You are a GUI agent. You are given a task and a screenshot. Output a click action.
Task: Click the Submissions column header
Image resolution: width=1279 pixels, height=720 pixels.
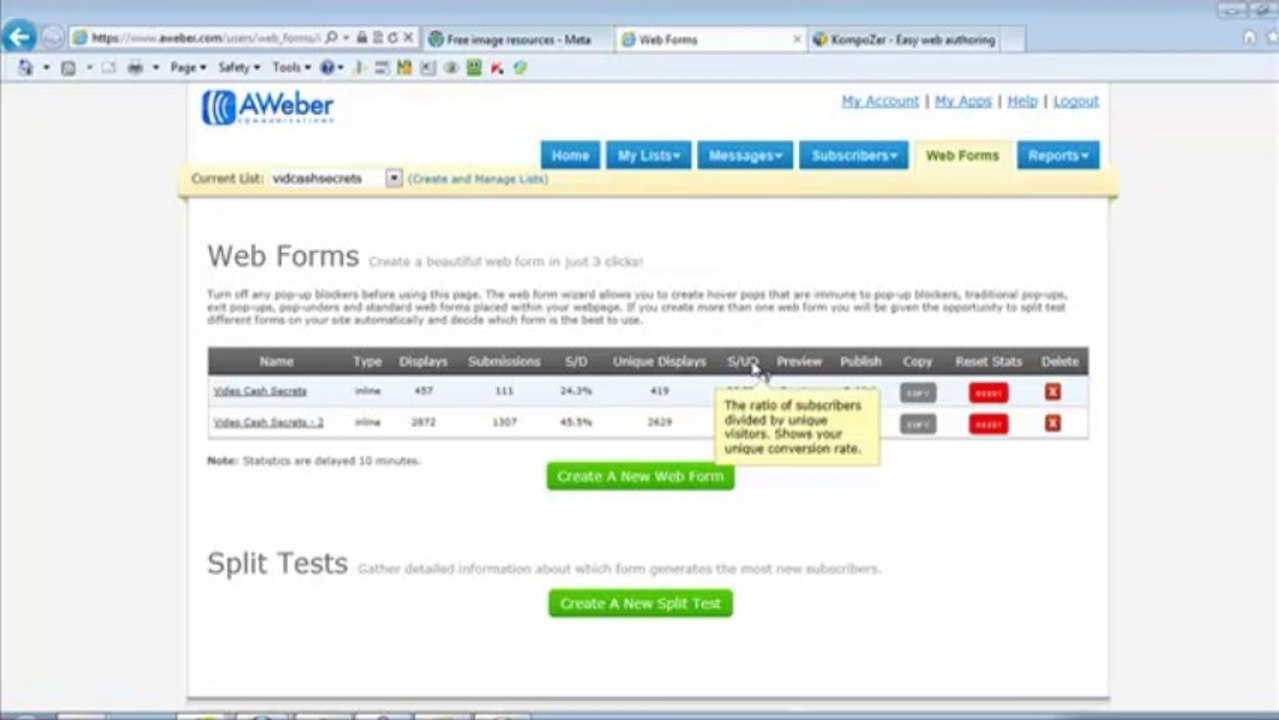point(504,361)
